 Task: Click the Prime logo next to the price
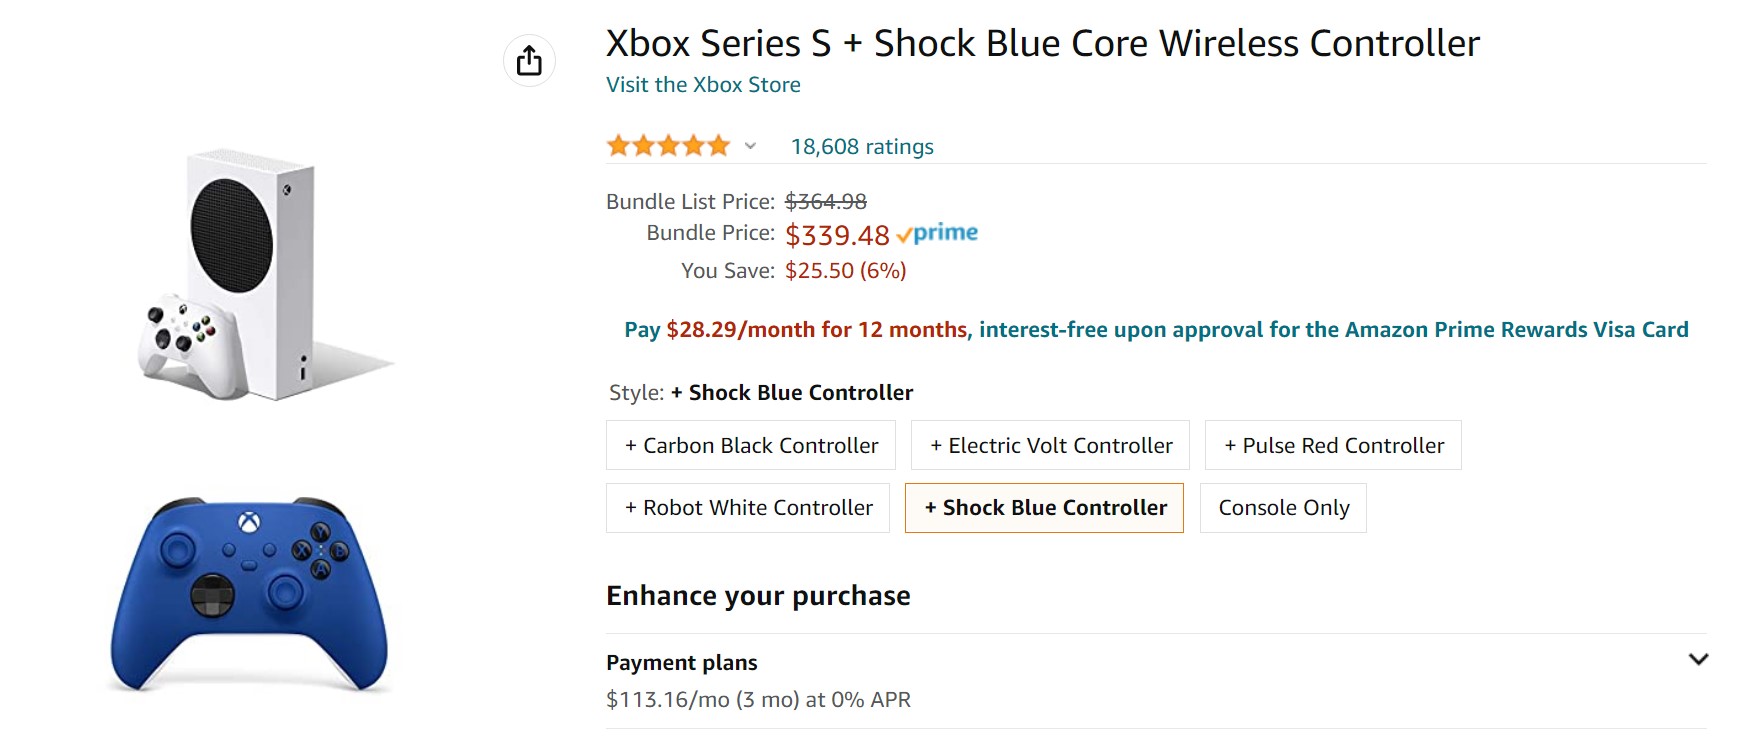[938, 234]
